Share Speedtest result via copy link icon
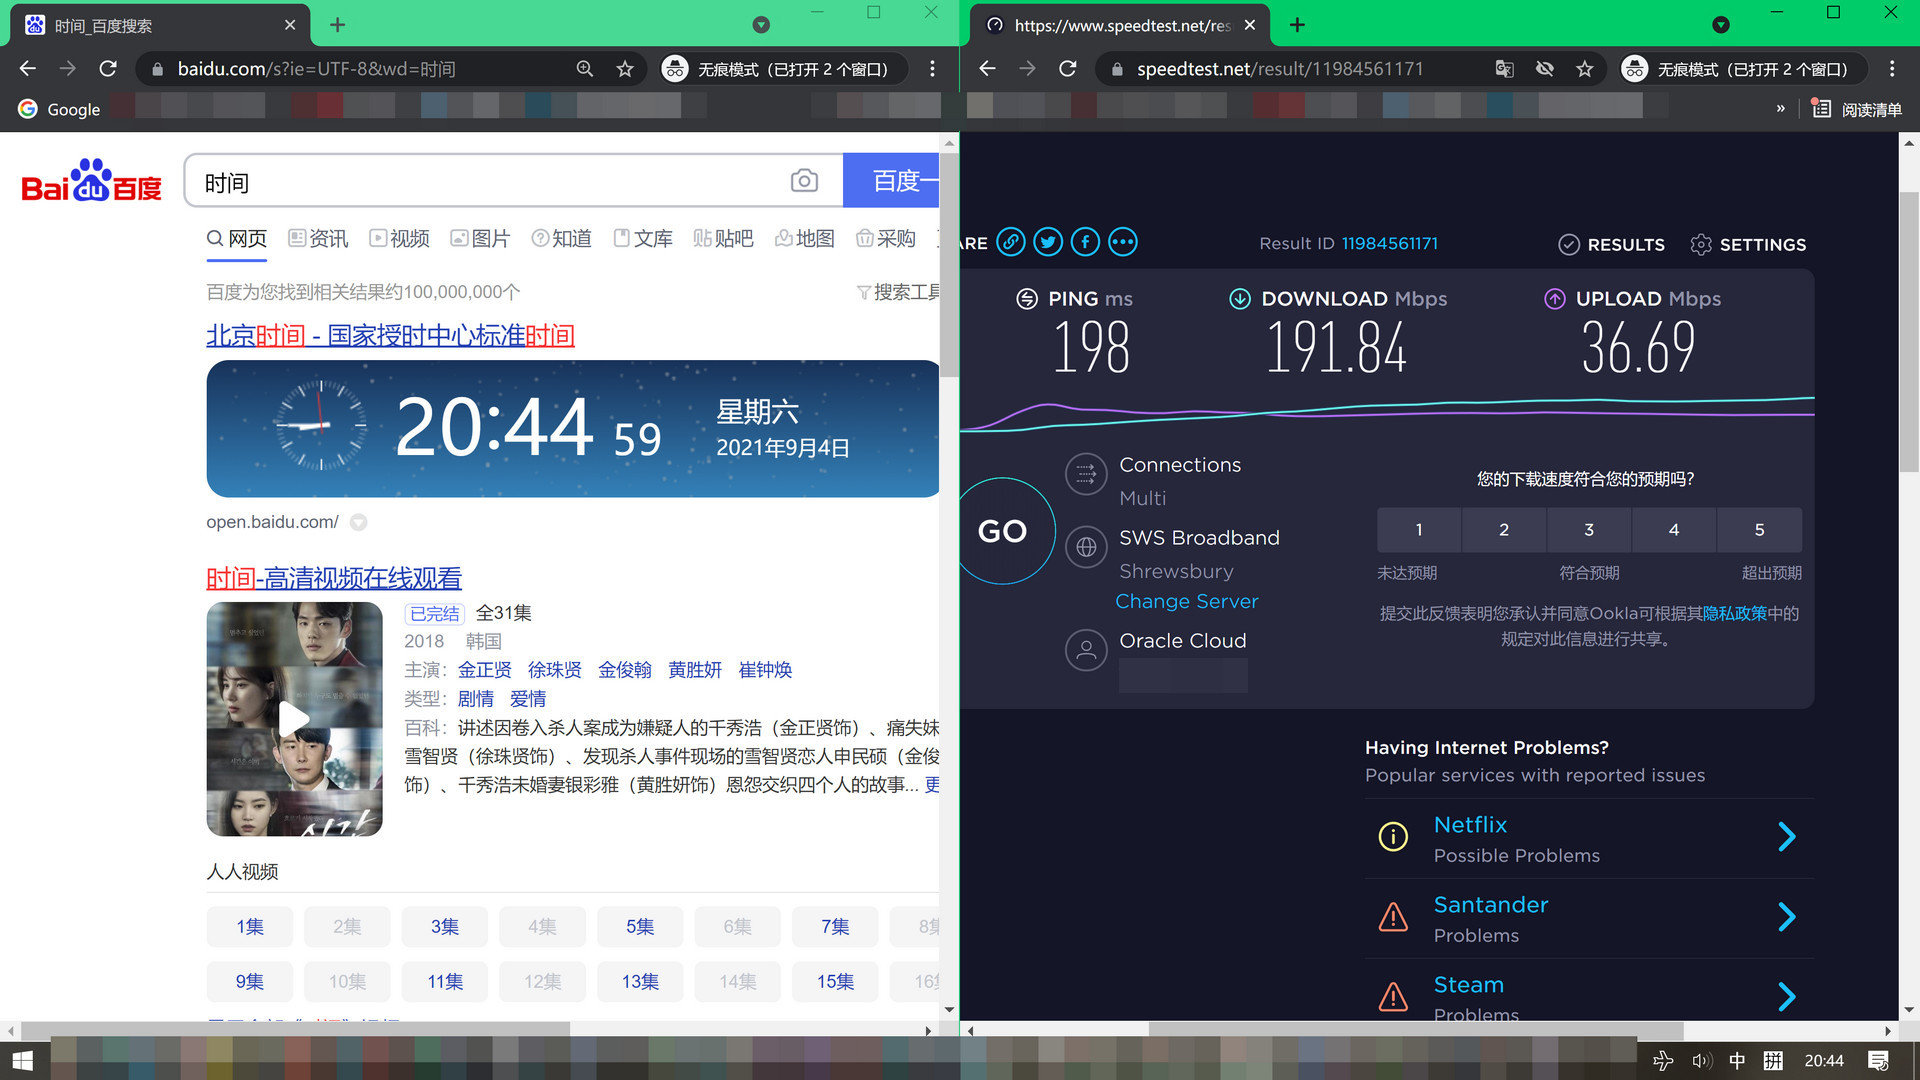This screenshot has width=1920, height=1080. tap(1011, 242)
